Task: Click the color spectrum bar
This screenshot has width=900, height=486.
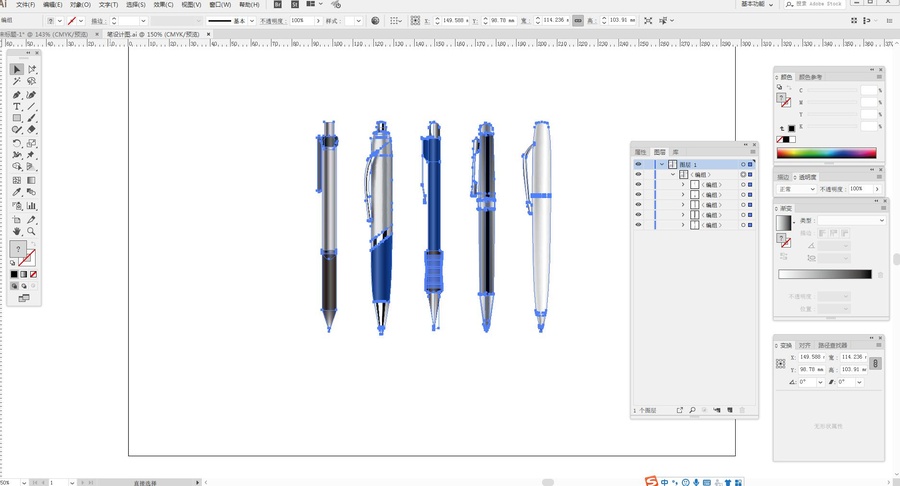Action: point(827,153)
